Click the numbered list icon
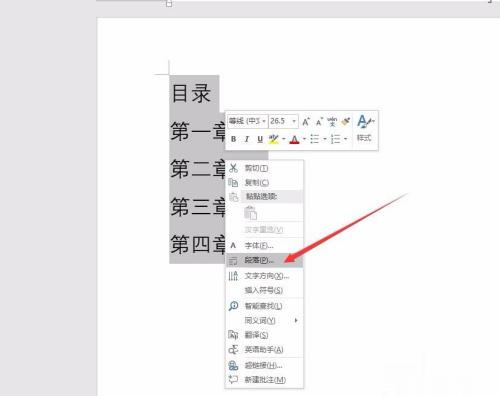 click(336, 139)
